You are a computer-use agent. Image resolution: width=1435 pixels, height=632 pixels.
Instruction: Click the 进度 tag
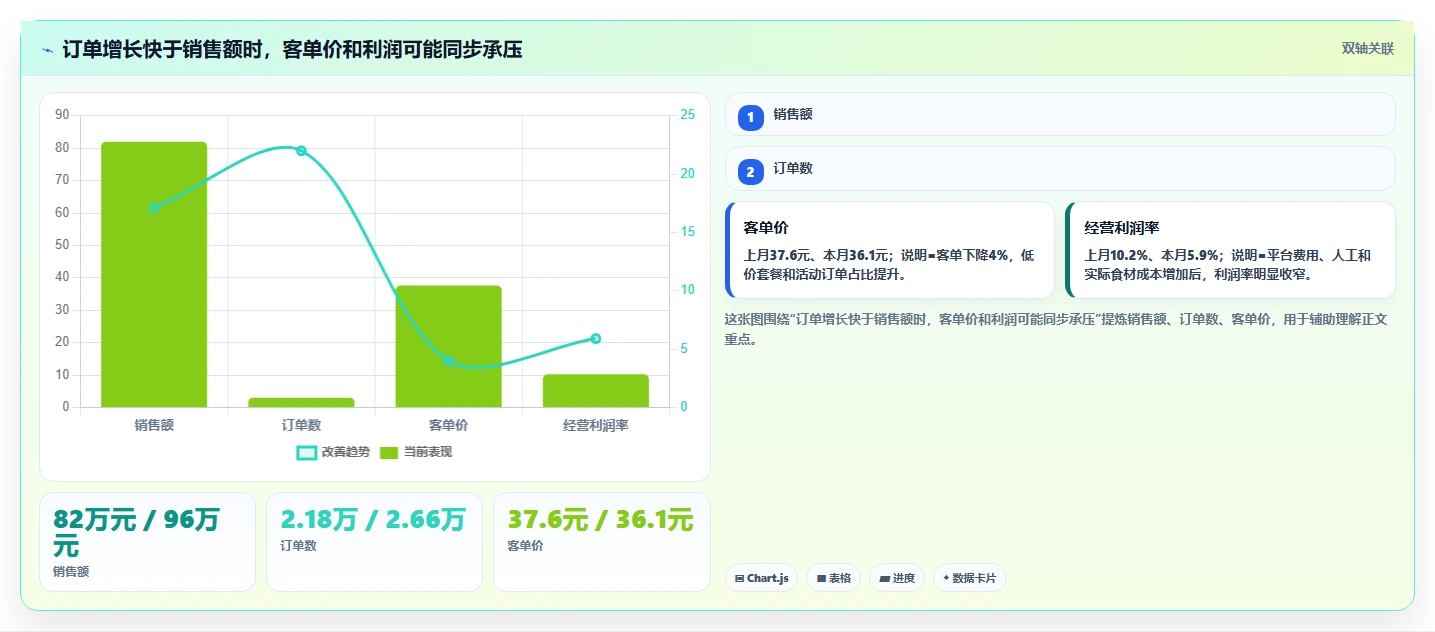pos(897,578)
